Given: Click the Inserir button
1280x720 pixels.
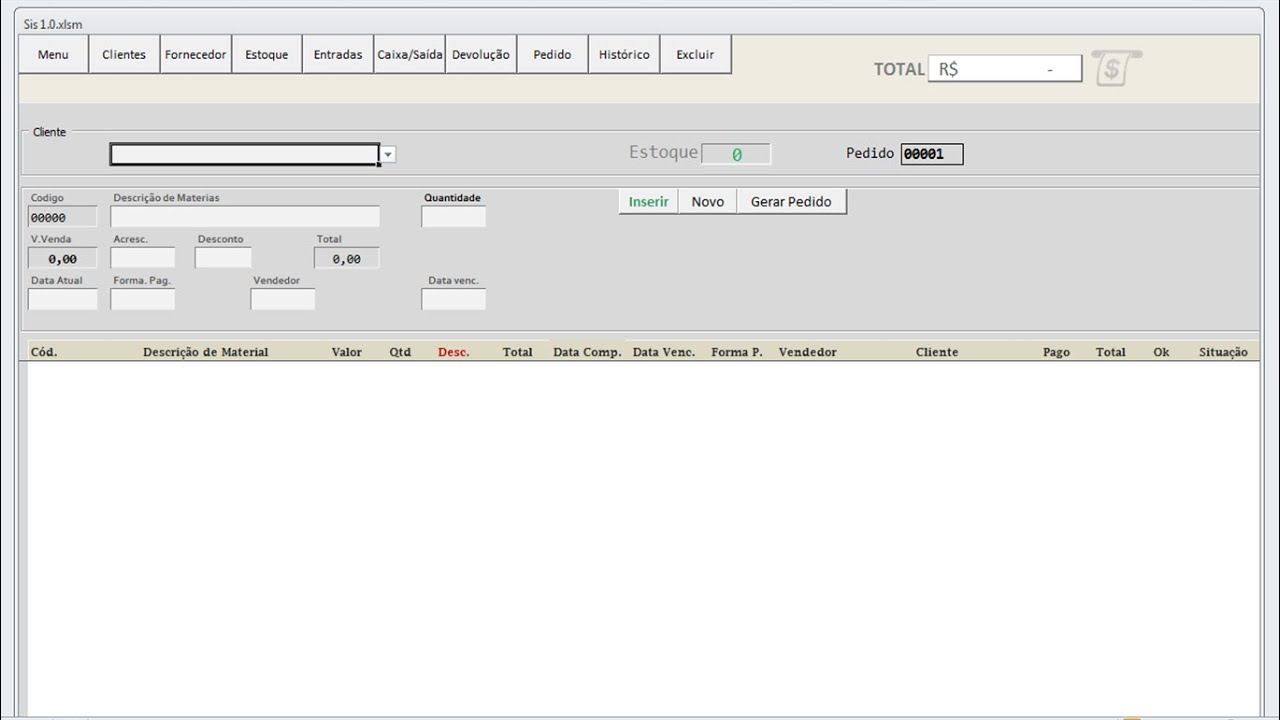Looking at the screenshot, I should (649, 202).
